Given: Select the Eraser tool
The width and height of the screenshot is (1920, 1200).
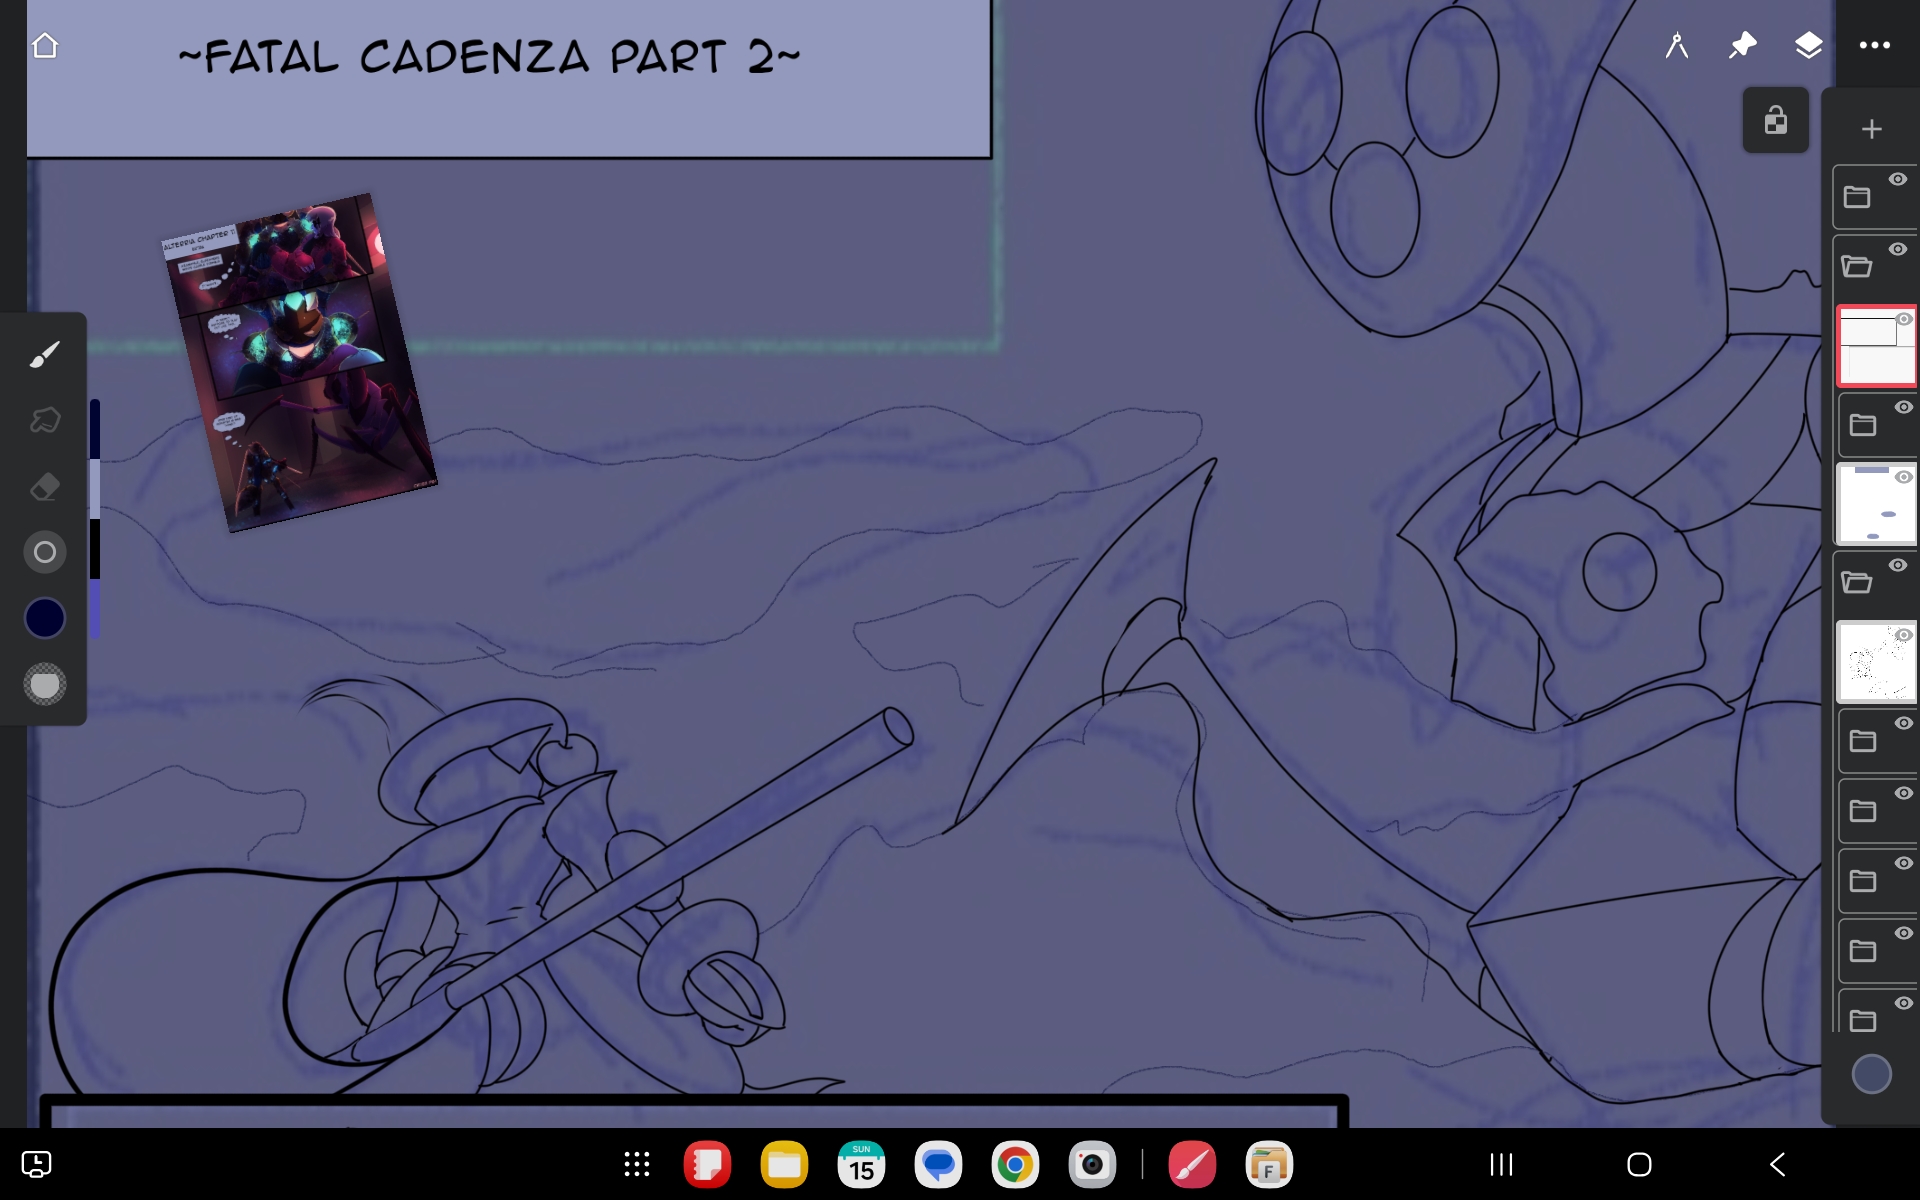Looking at the screenshot, I should point(44,487).
